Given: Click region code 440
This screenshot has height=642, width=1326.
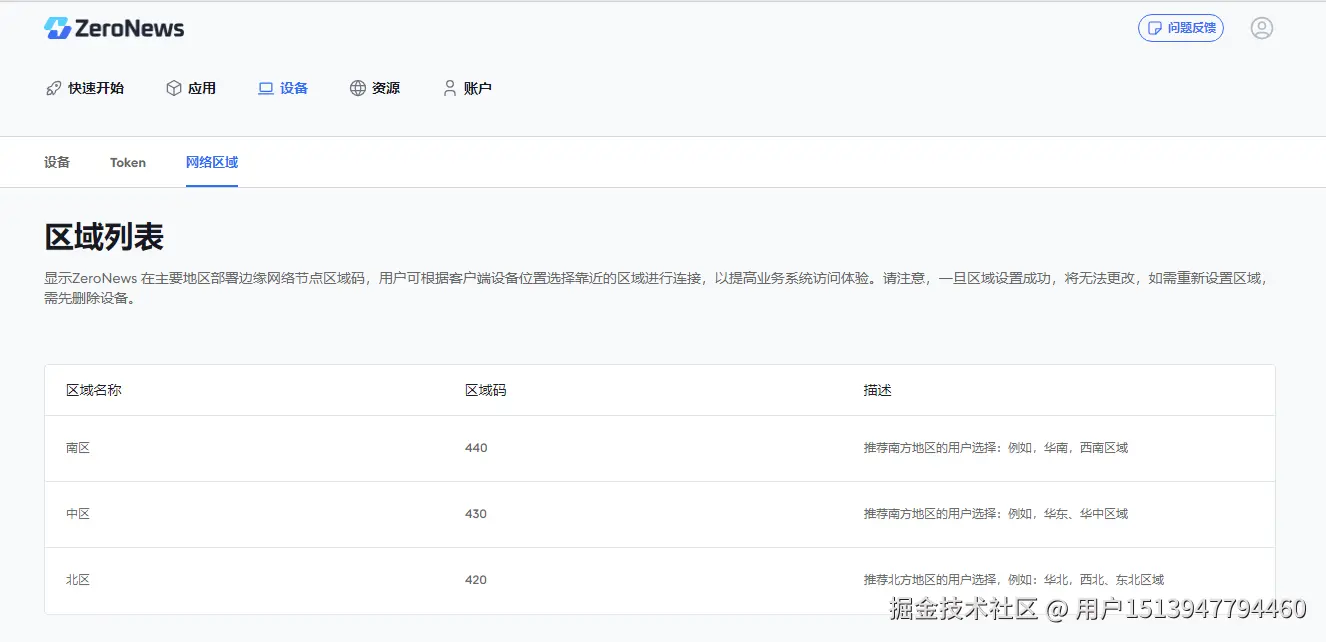Looking at the screenshot, I should 476,448.
